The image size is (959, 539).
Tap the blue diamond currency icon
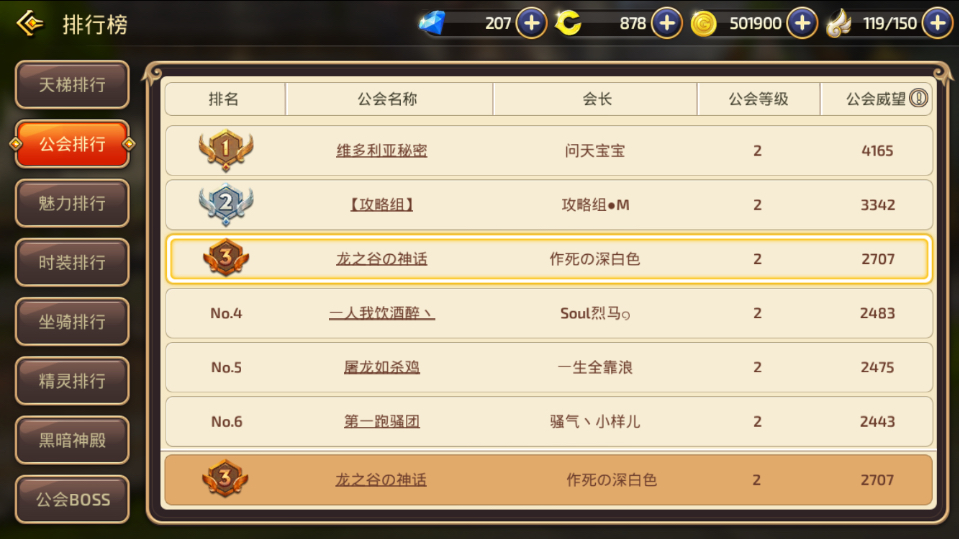[x=432, y=23]
